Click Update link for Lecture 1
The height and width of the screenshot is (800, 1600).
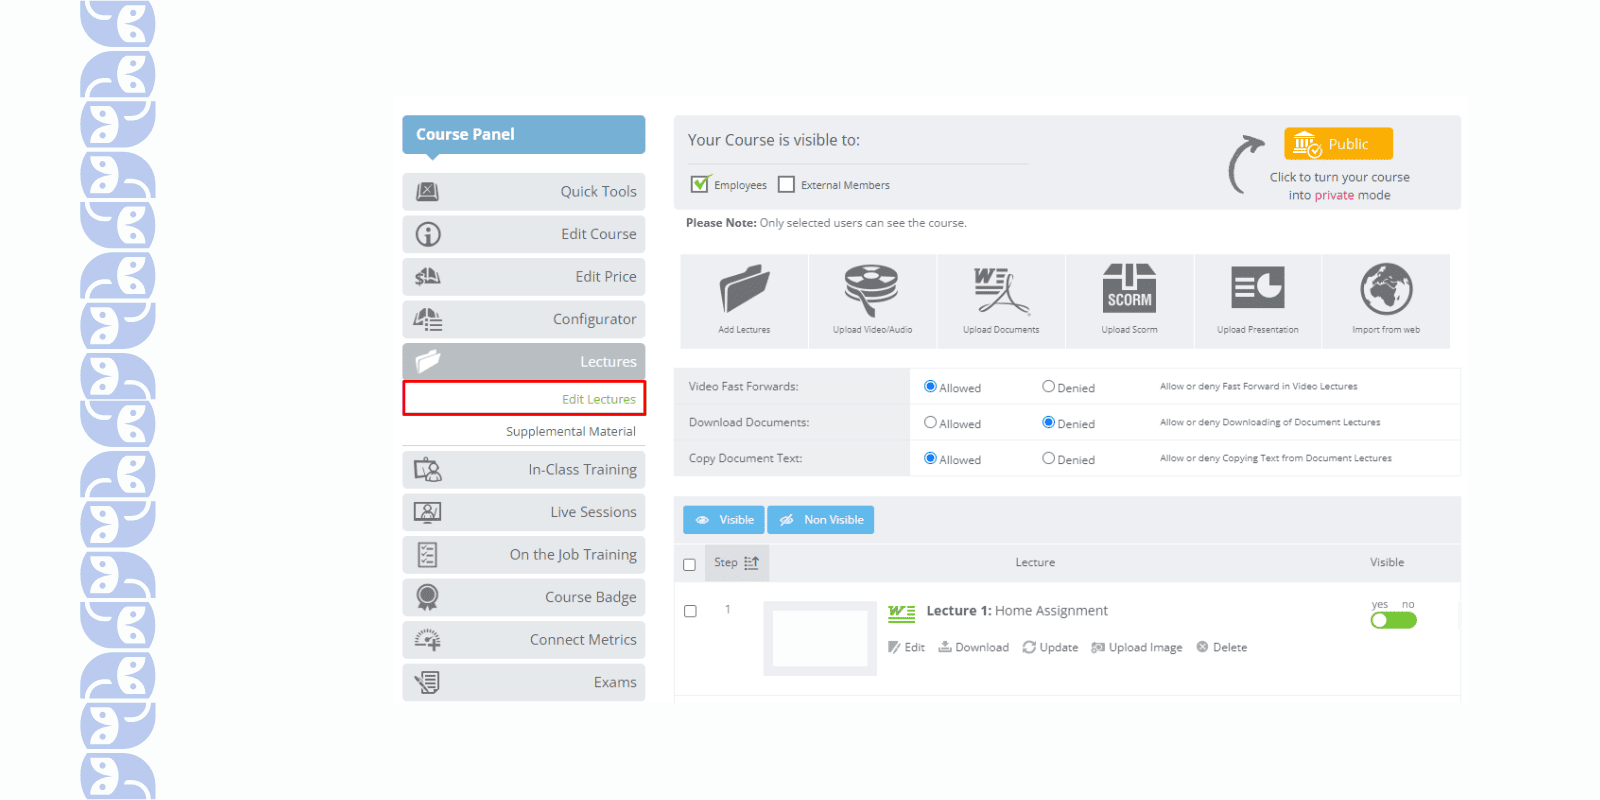tap(1050, 647)
